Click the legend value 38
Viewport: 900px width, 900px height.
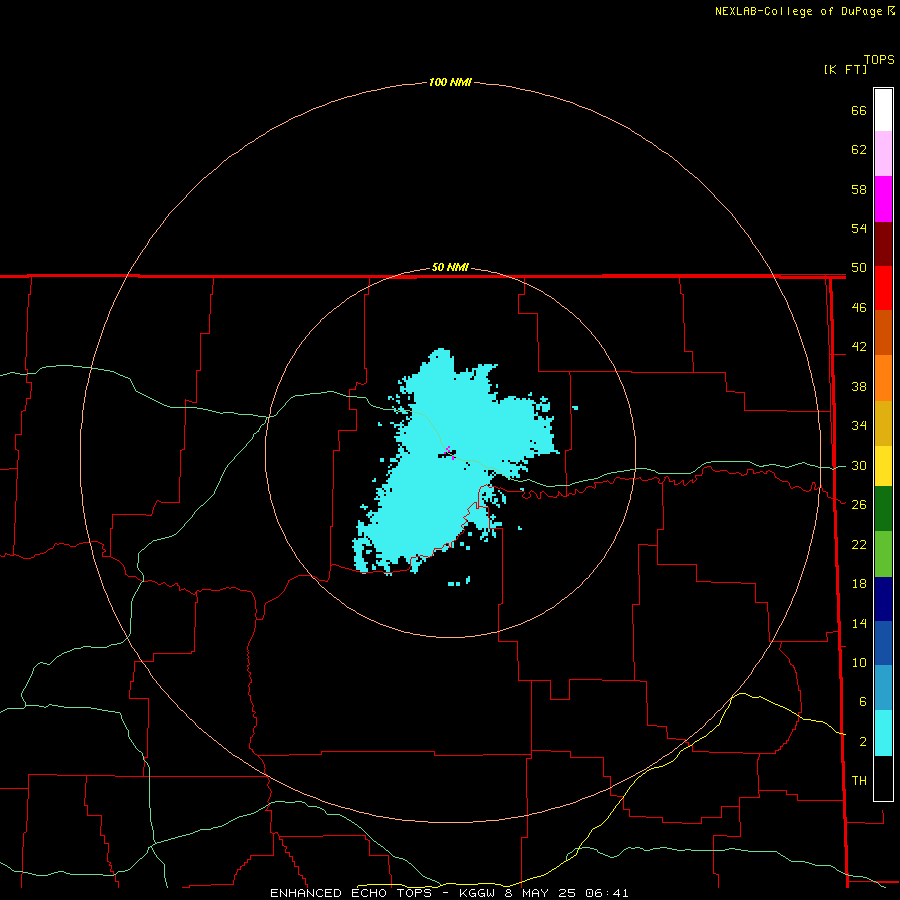(859, 386)
